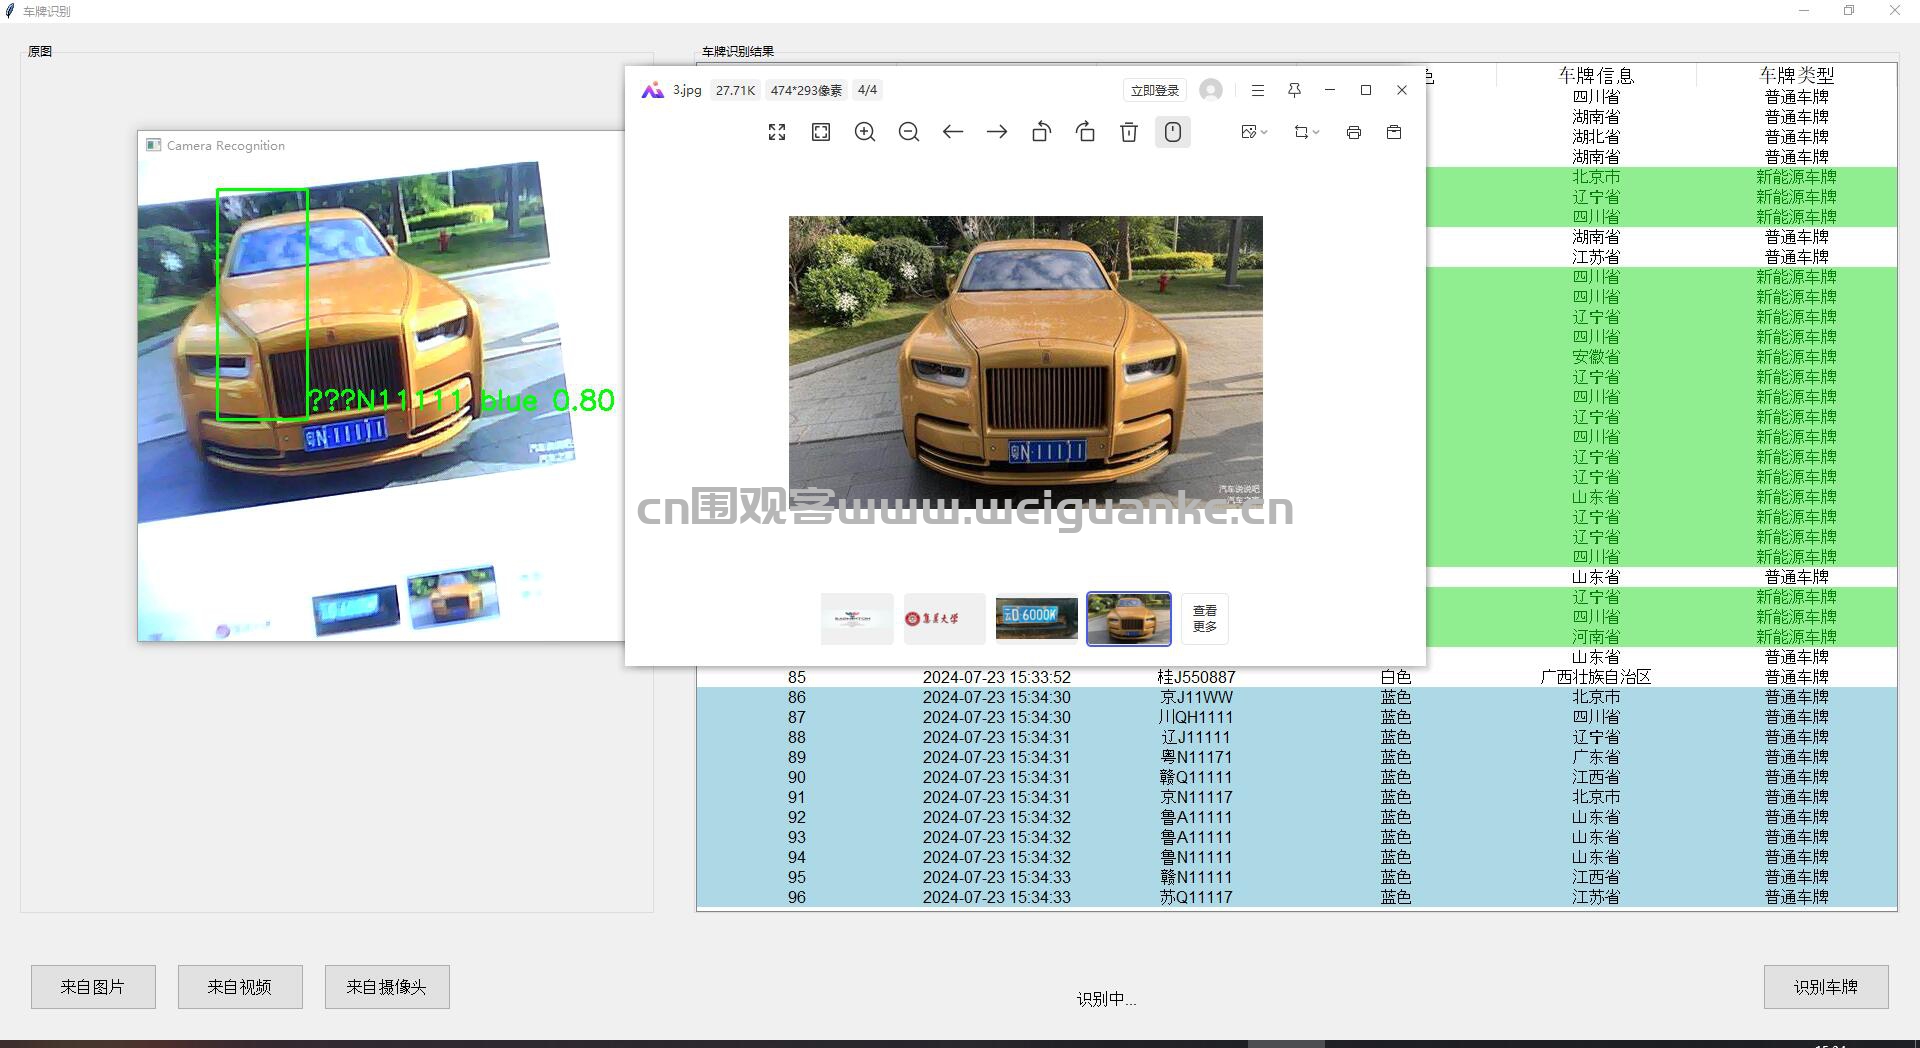Minimize the image viewer window
1920x1048 pixels.
(1330, 90)
